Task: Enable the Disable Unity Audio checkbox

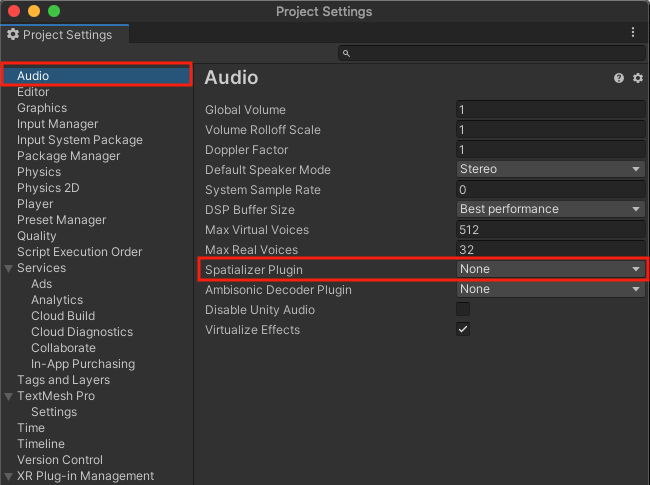Action: [463, 309]
